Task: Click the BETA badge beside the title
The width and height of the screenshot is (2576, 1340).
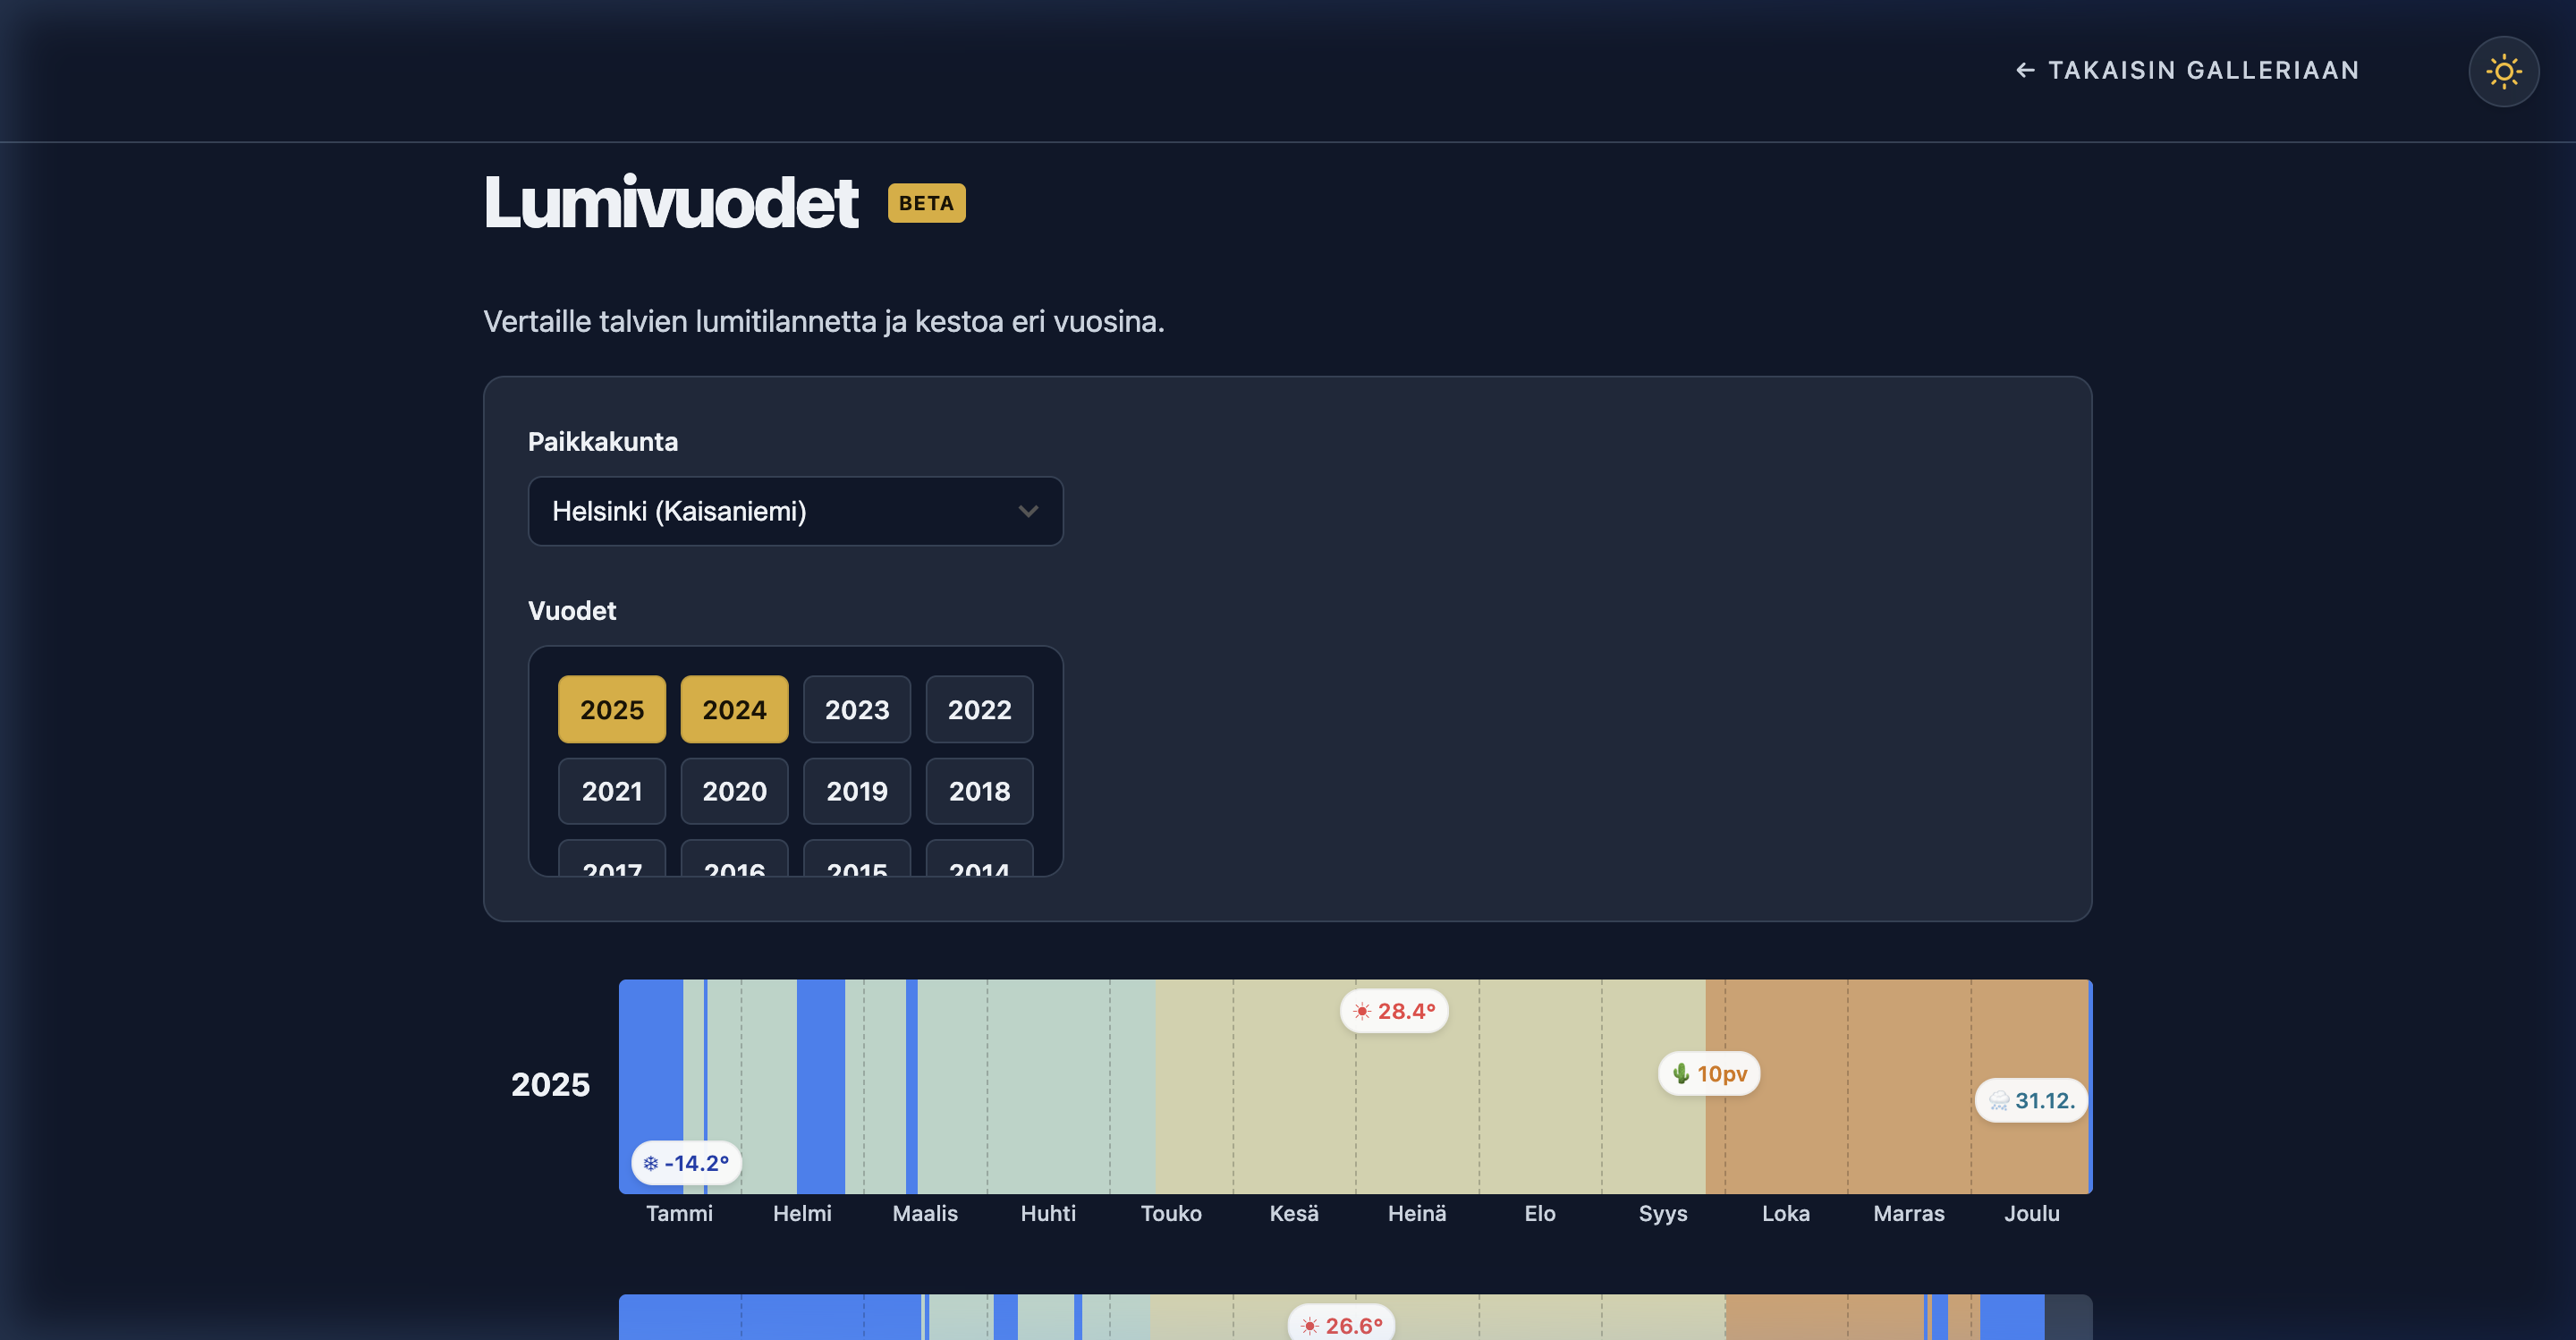Action: click(x=926, y=203)
